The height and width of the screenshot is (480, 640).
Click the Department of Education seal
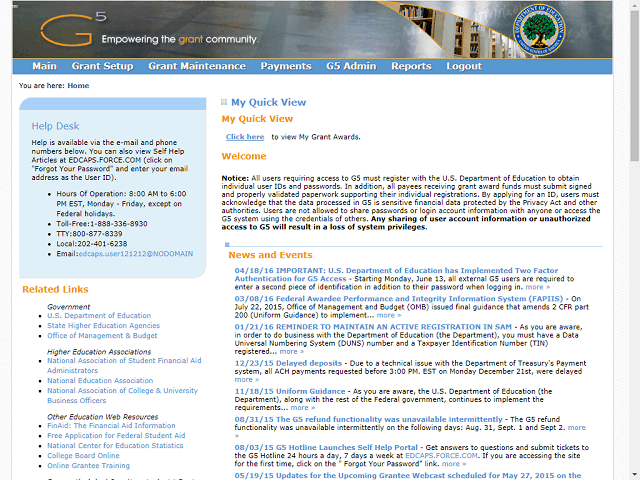[539, 29]
